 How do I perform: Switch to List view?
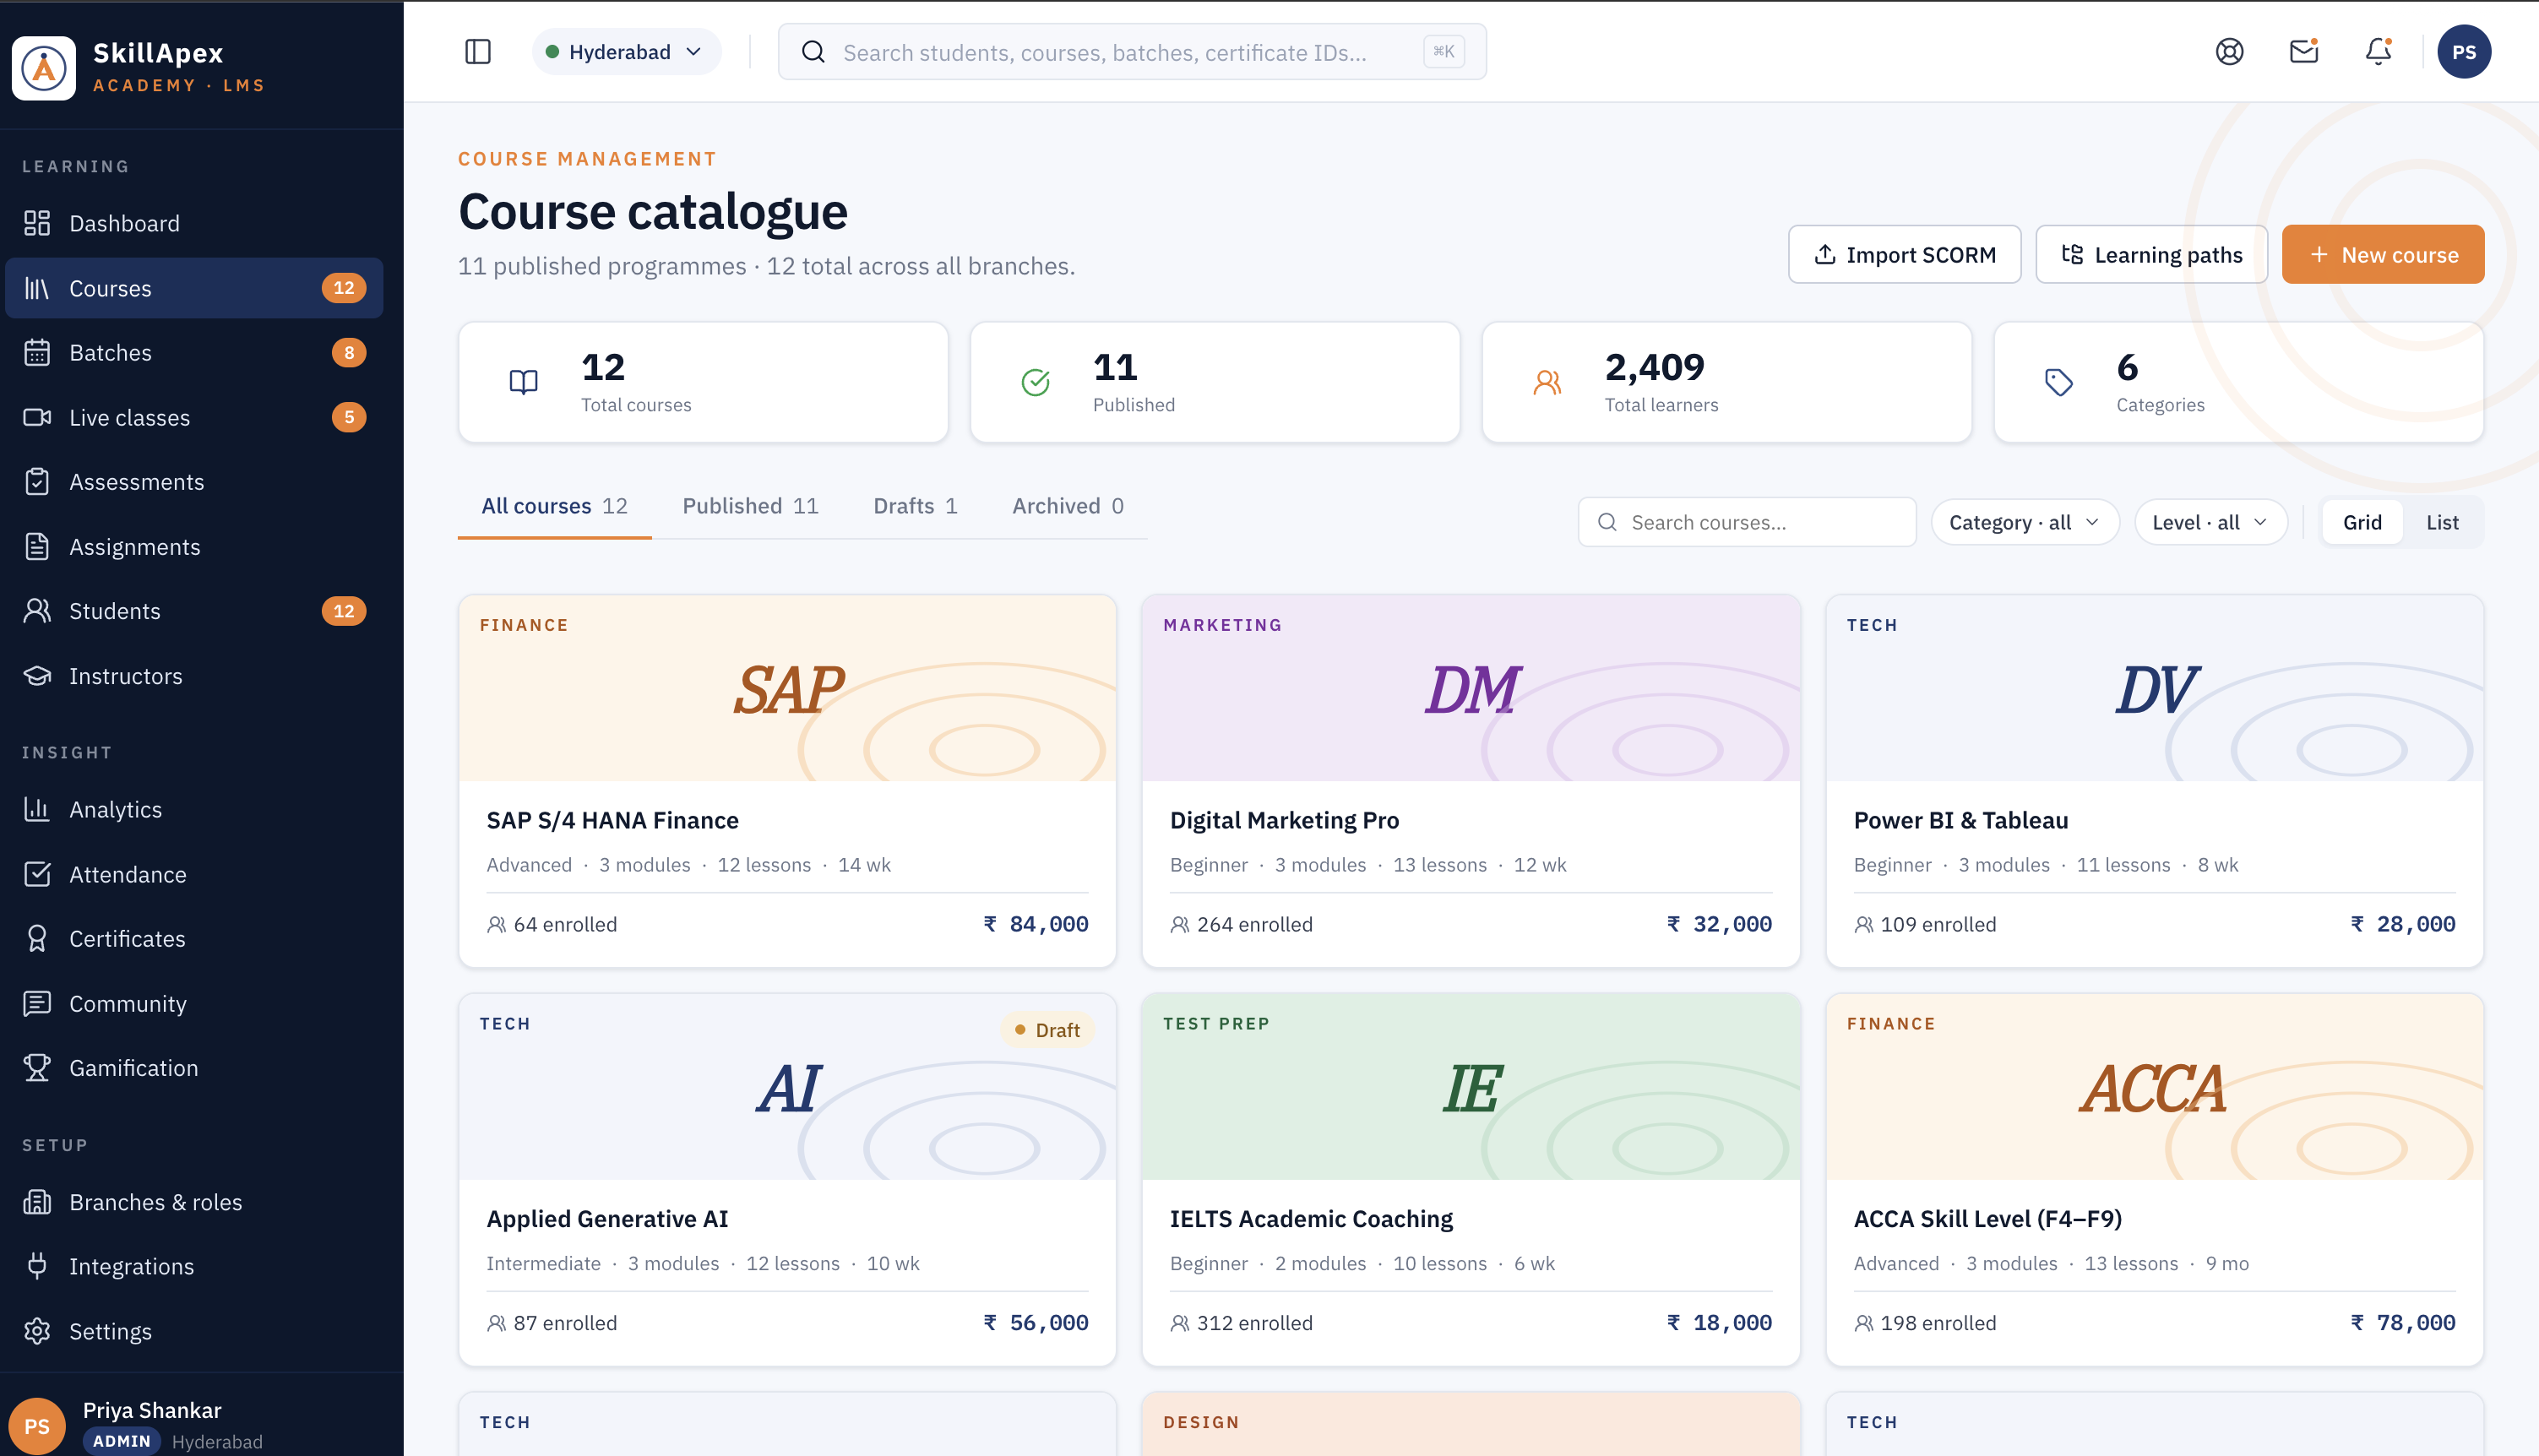pyautogui.click(x=2442, y=522)
